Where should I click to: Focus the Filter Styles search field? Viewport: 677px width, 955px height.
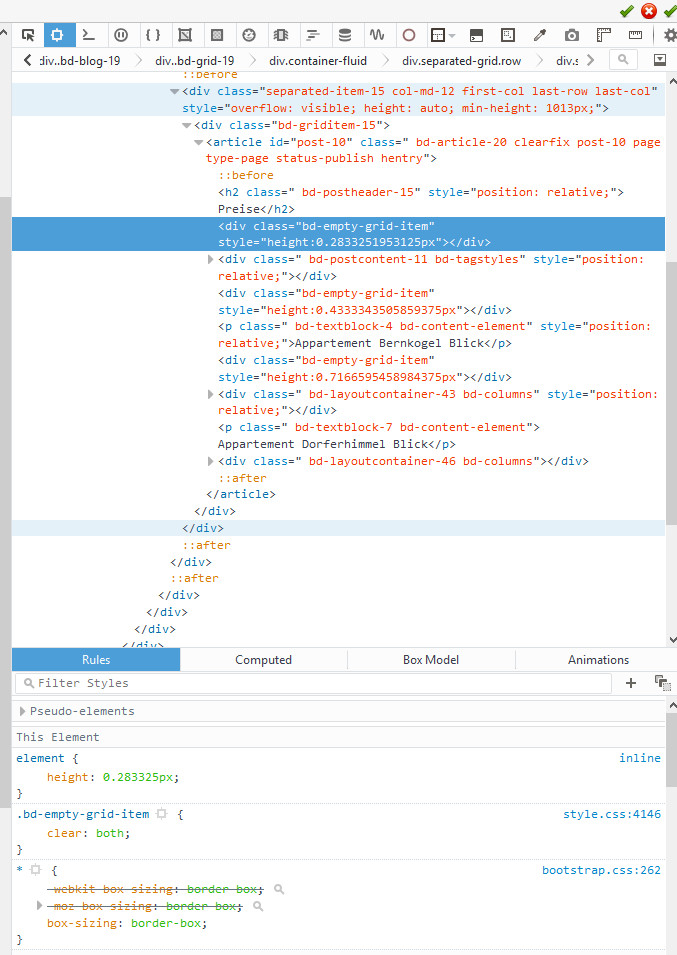[313, 683]
